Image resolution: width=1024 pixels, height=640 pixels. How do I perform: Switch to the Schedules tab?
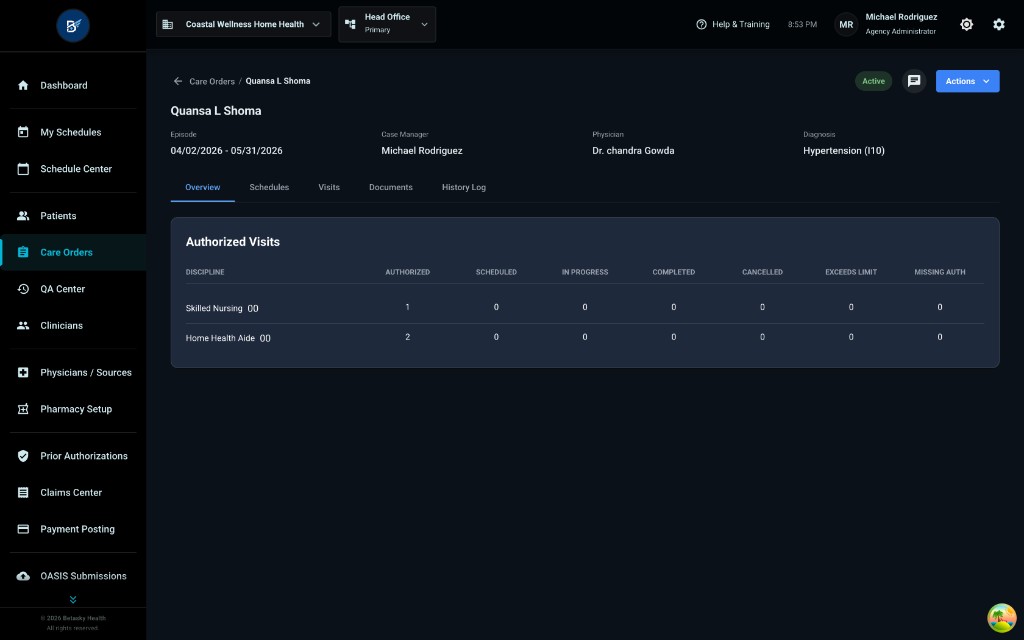pyautogui.click(x=269, y=187)
